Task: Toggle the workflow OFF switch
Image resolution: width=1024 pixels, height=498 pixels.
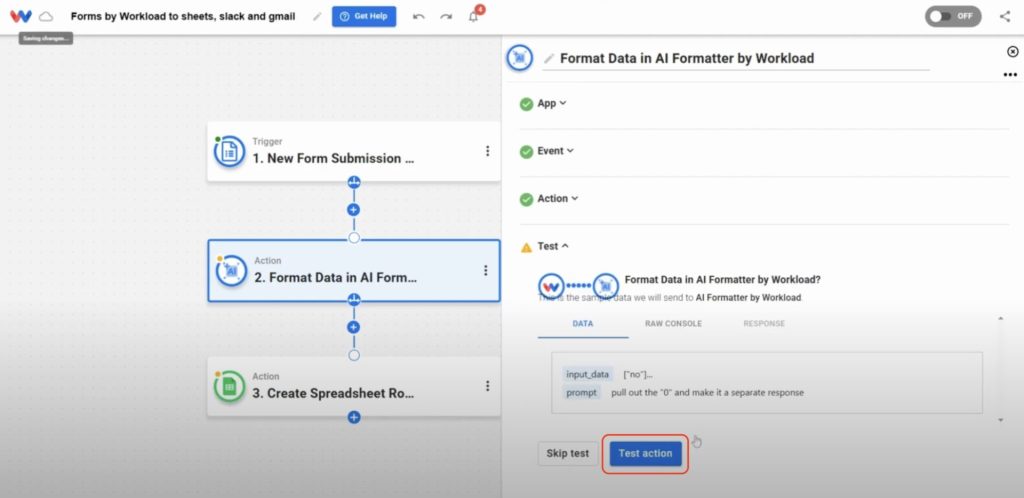Action: tap(953, 16)
